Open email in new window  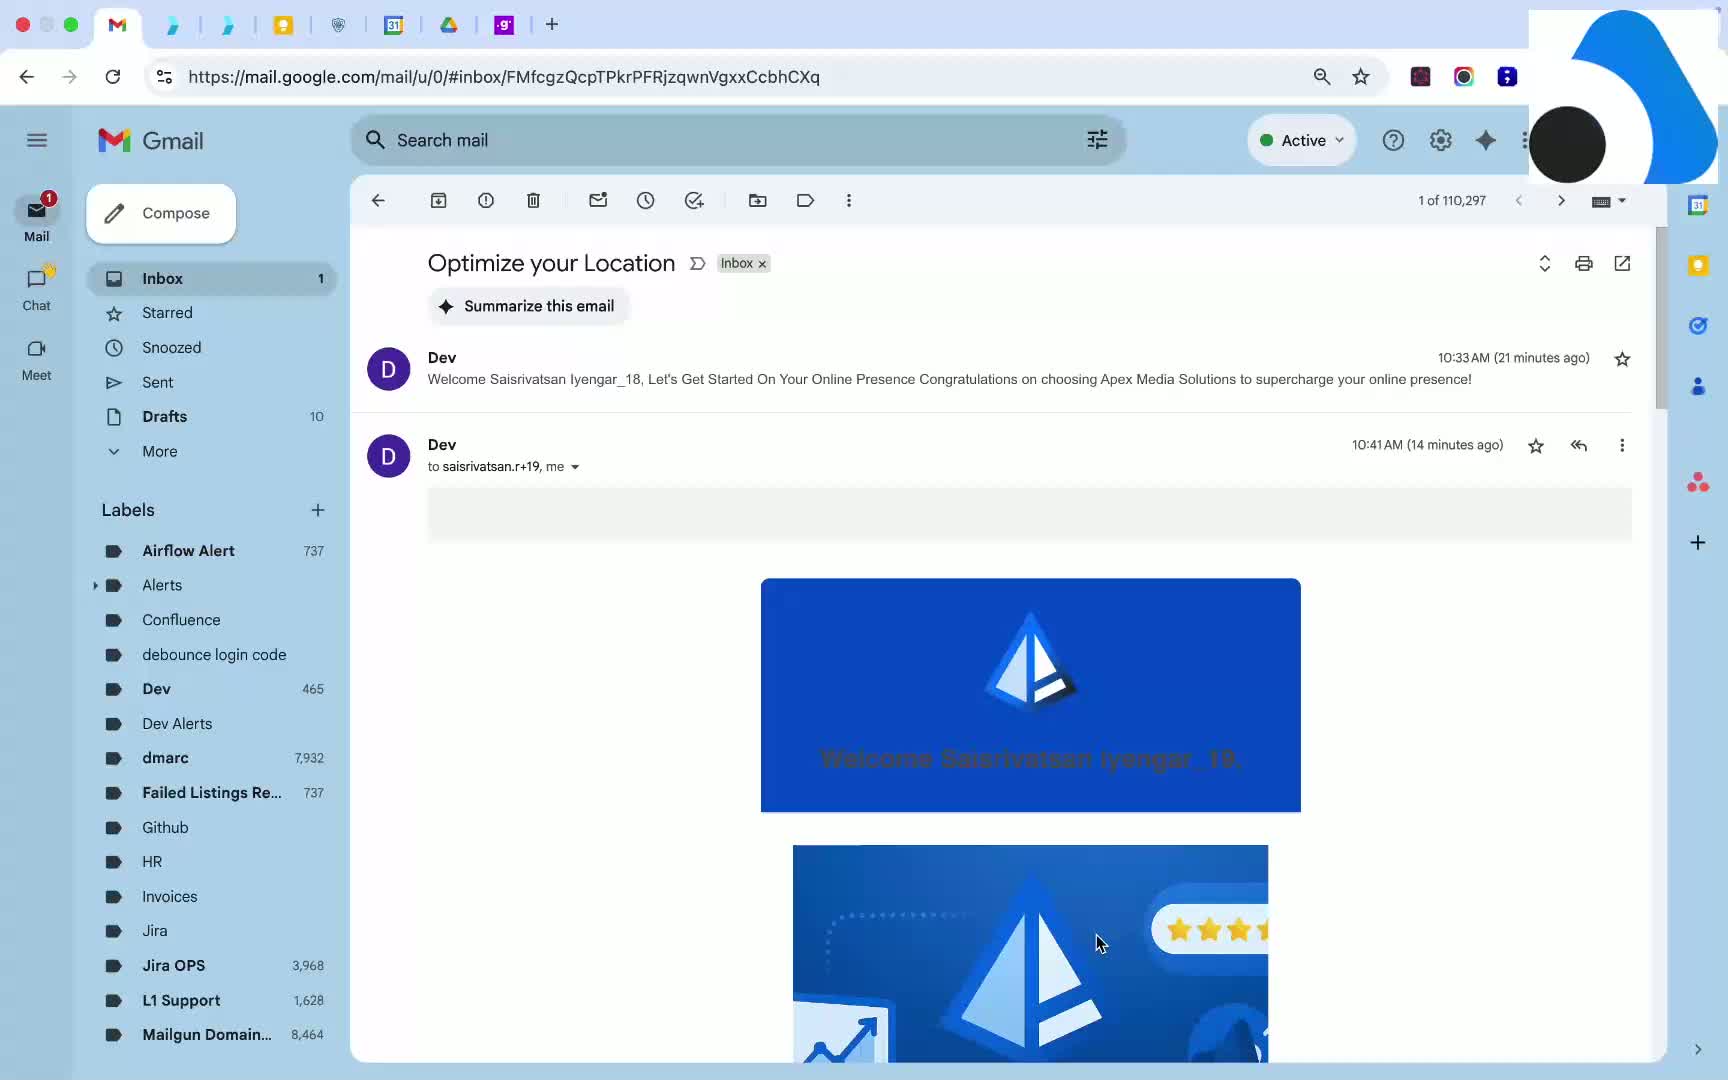click(x=1622, y=263)
